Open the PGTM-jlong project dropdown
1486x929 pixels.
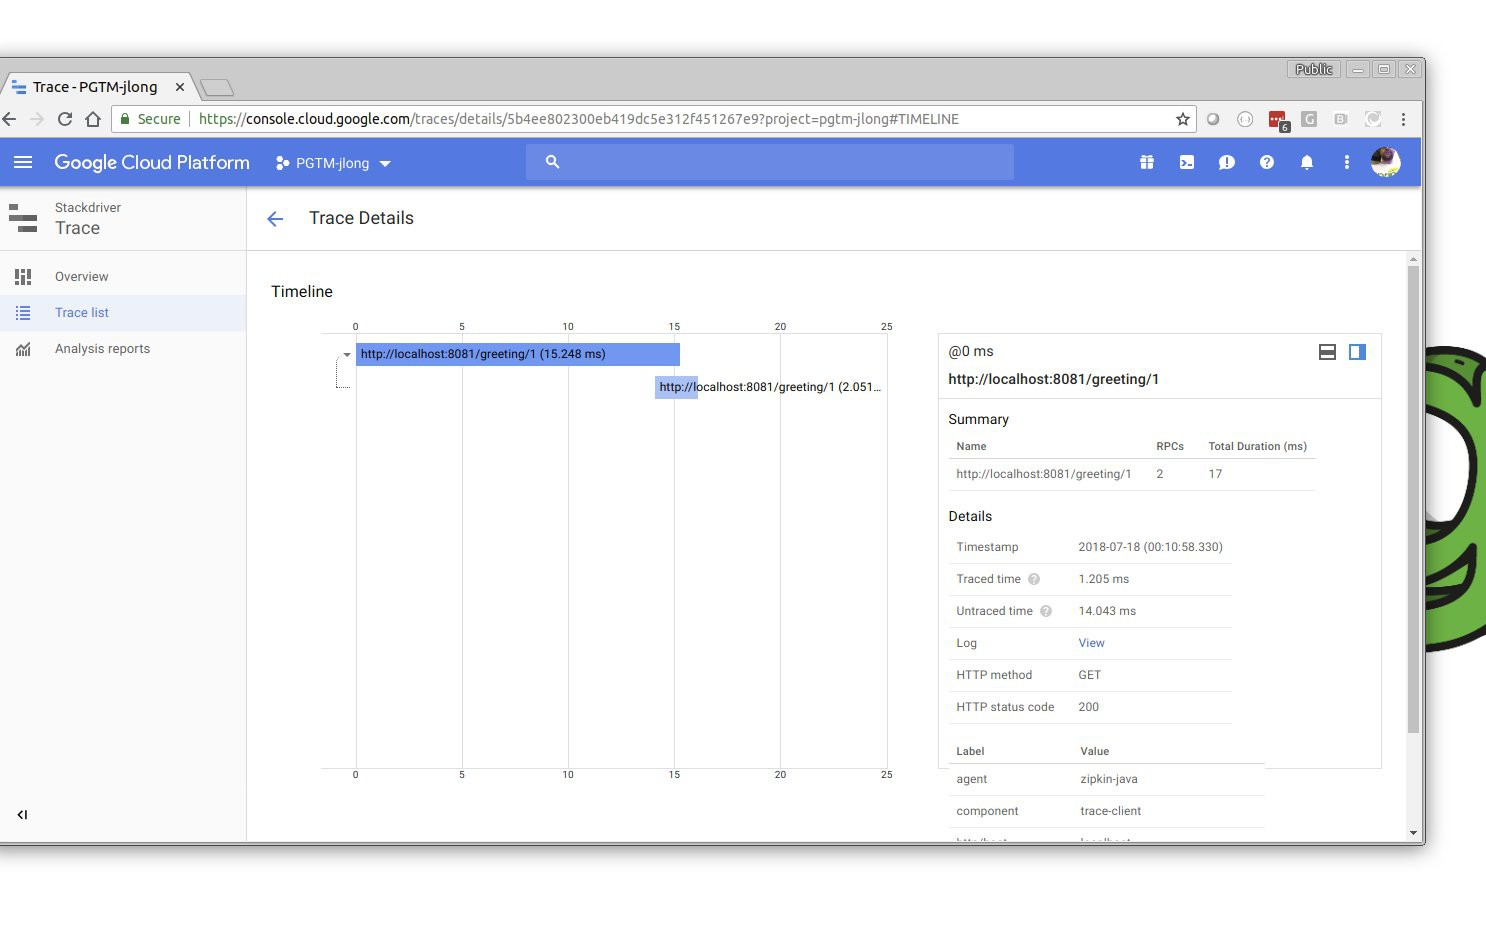point(333,163)
